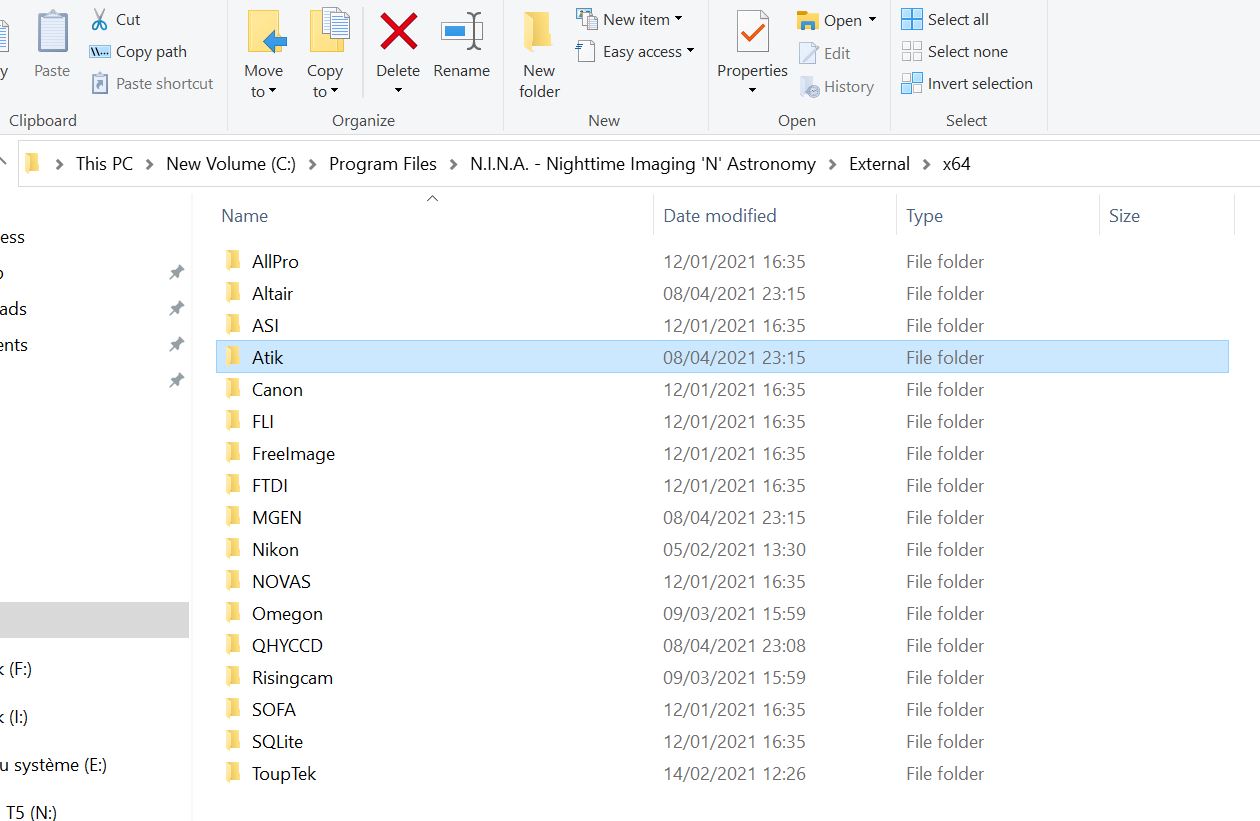Create a New folder
The height and width of the screenshot is (821, 1260).
pos(539,55)
